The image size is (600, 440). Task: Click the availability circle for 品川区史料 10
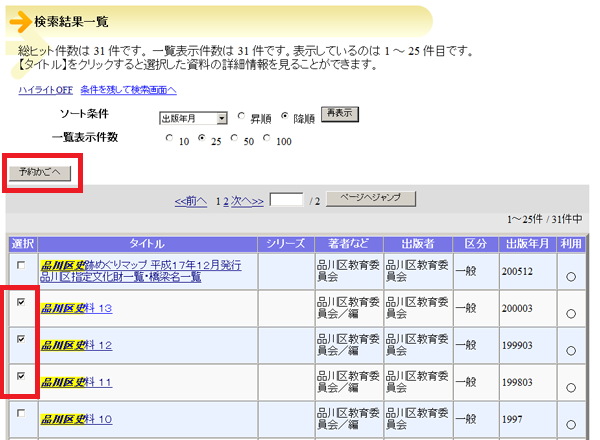pyautogui.click(x=571, y=425)
